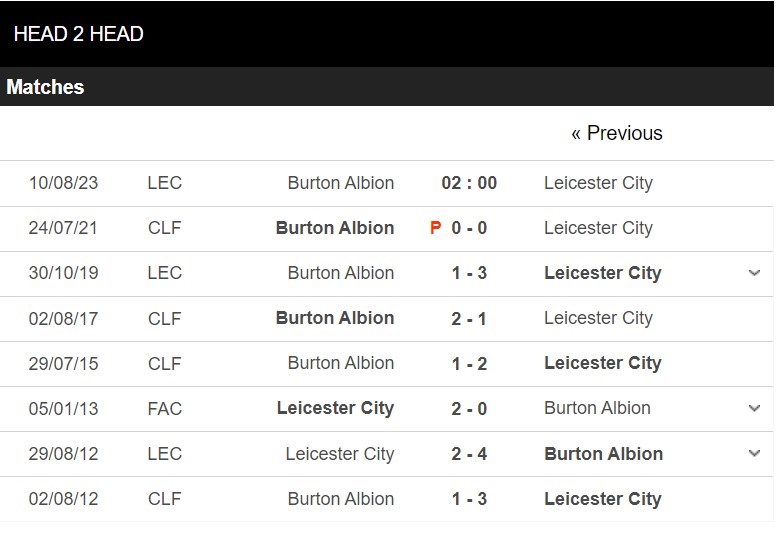Click the CLF label on 02/08/12 row
The height and width of the screenshot is (535, 777).
coord(165,499)
